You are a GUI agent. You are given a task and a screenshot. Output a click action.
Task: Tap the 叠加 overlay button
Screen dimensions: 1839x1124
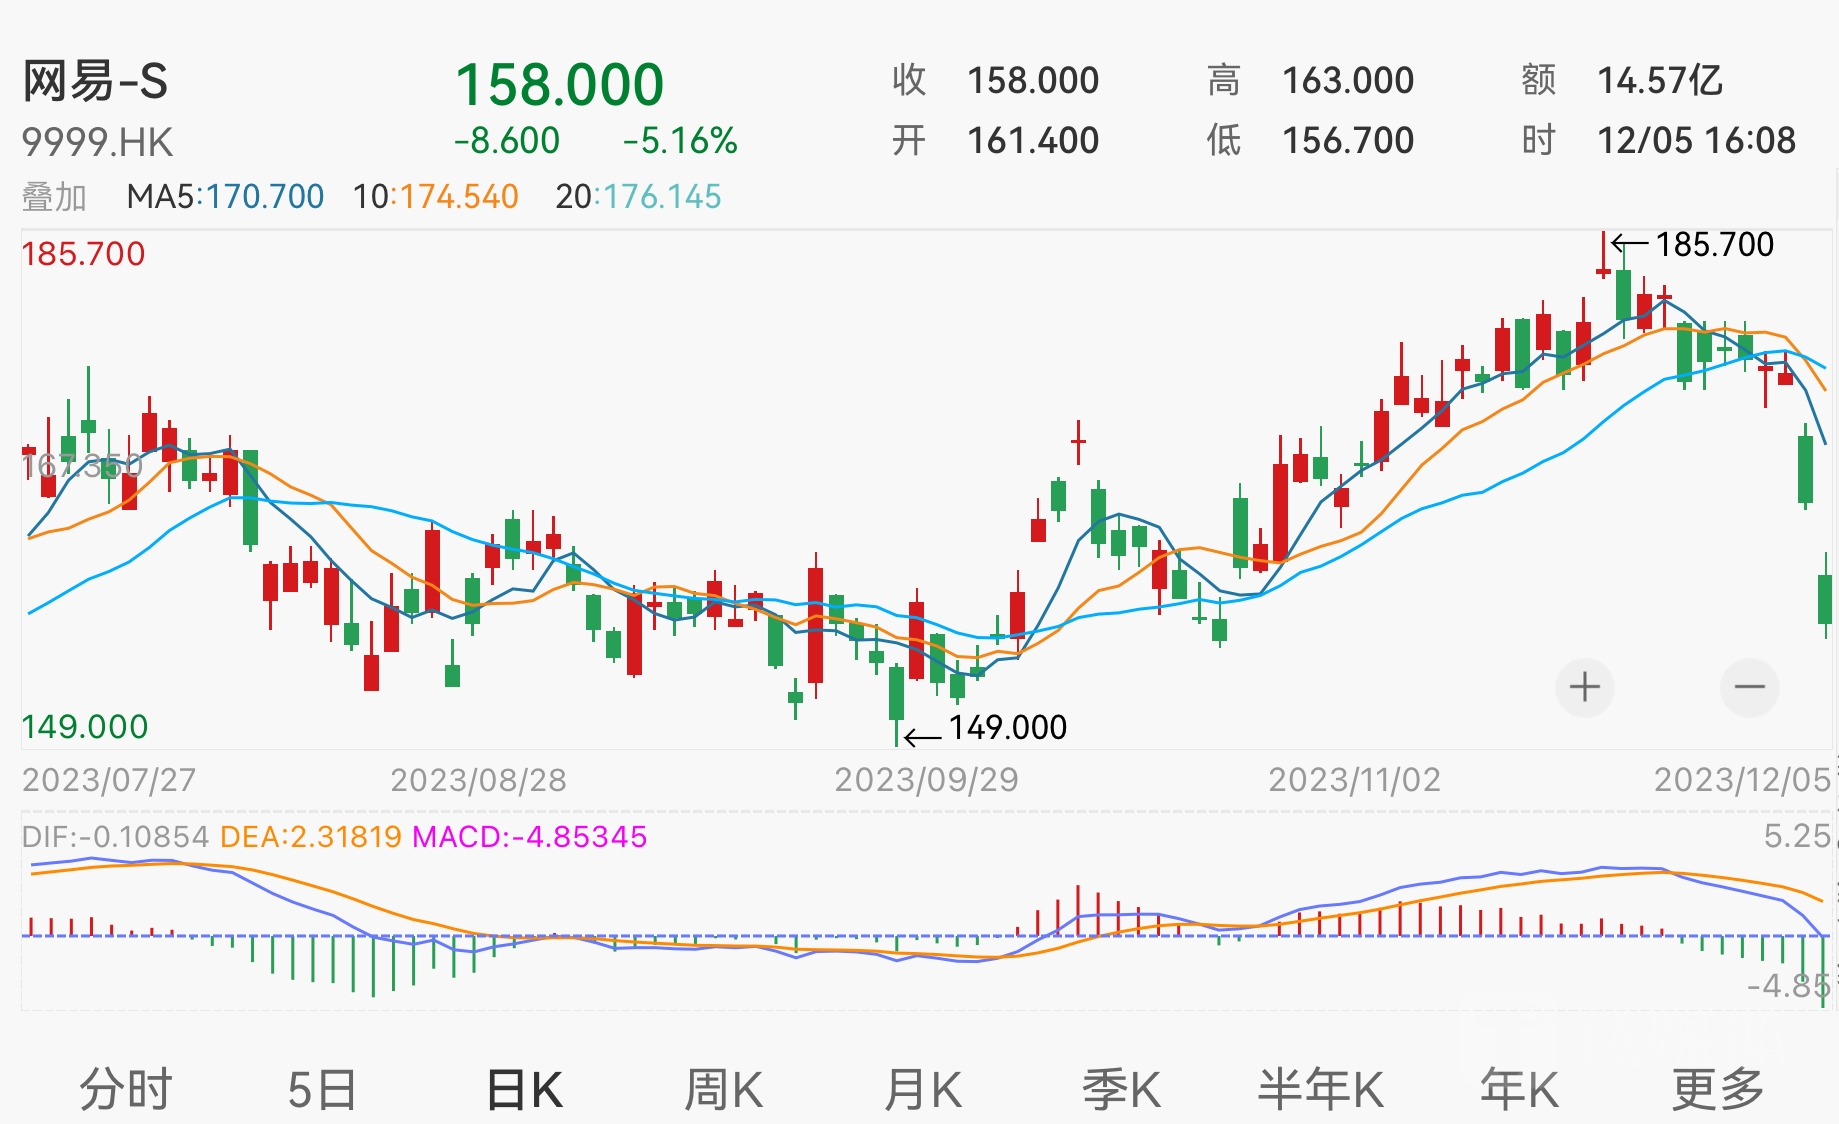[x=54, y=197]
